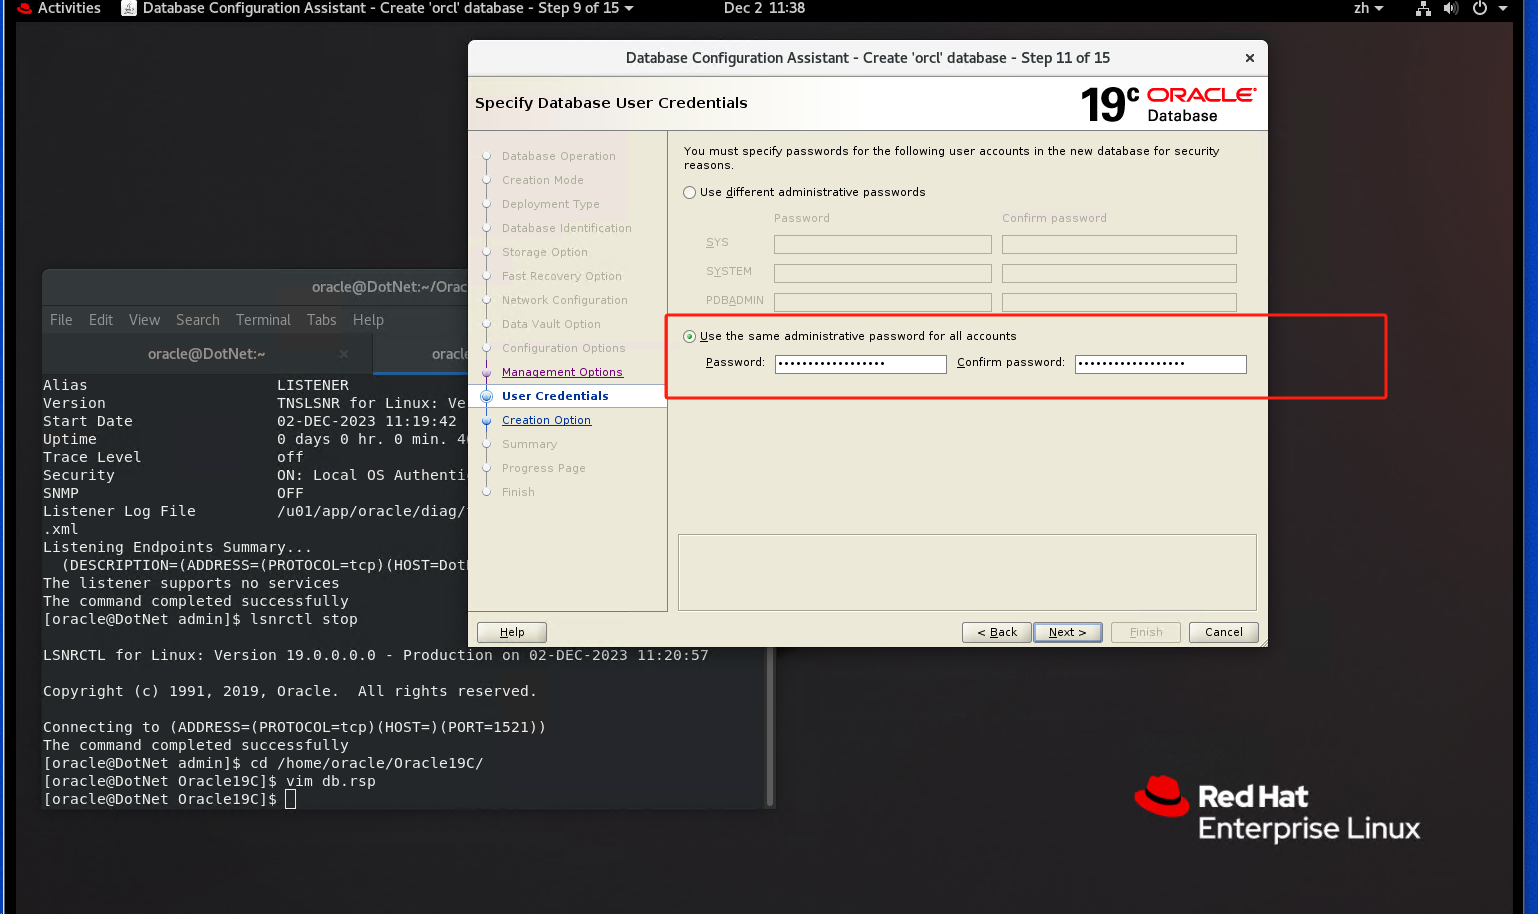Click the terminal window title oracle@DotNet

389,287
